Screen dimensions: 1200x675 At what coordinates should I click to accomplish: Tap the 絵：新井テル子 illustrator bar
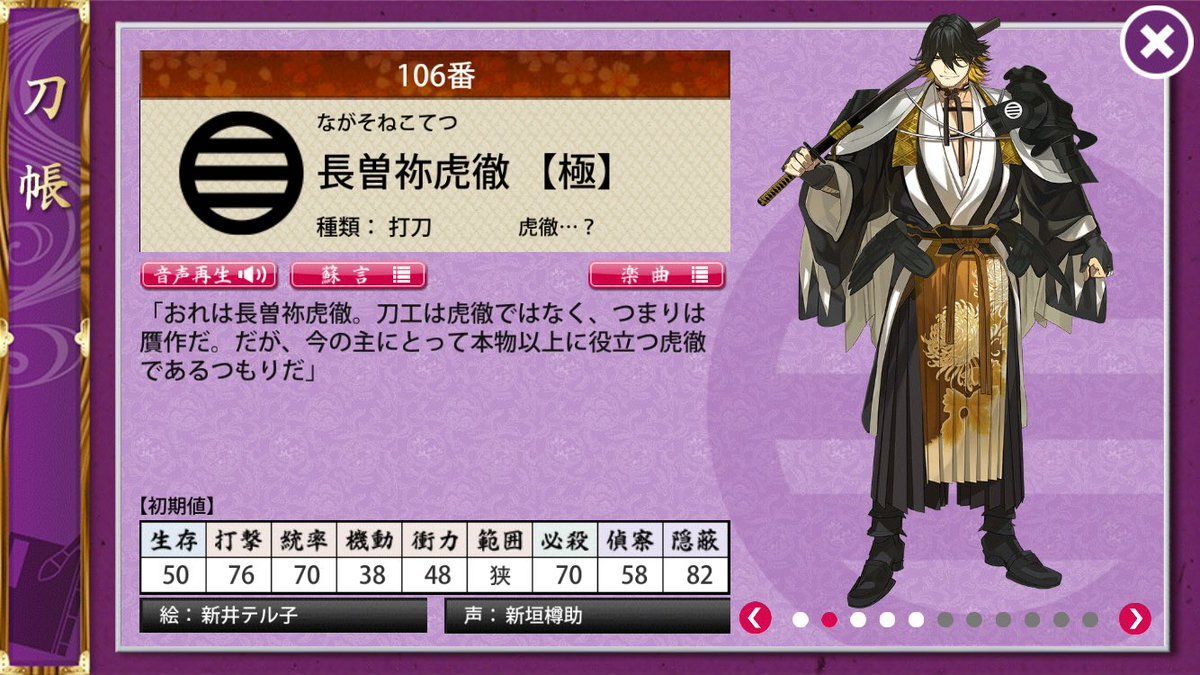[283, 615]
